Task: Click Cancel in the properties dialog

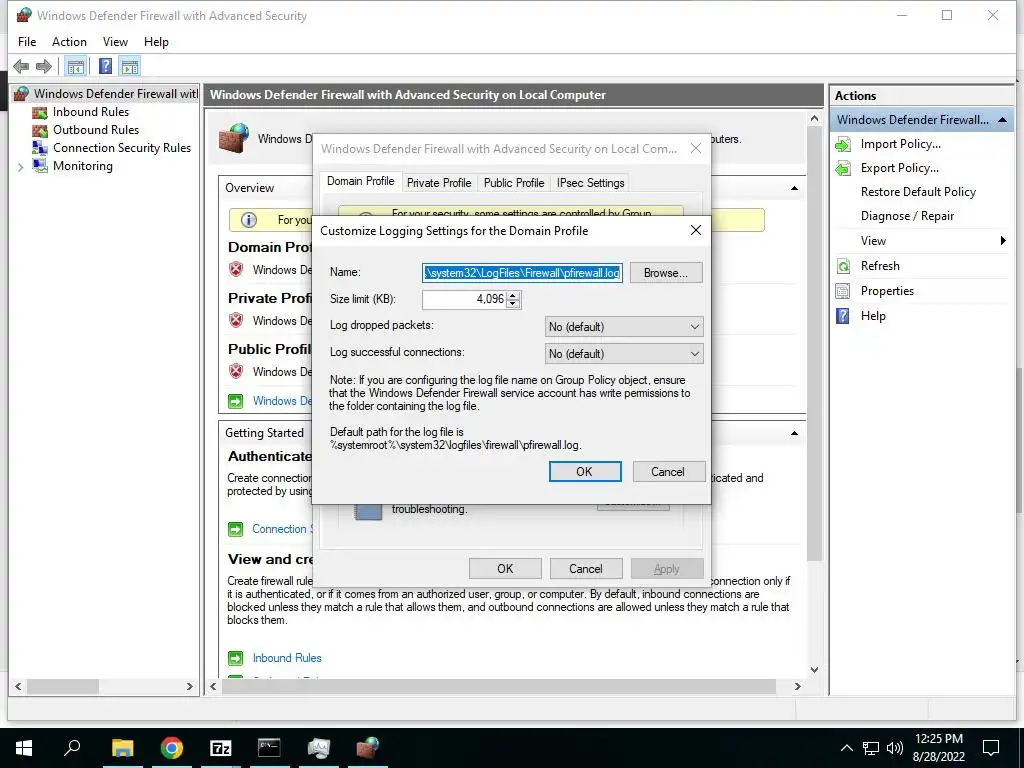Action: (586, 569)
